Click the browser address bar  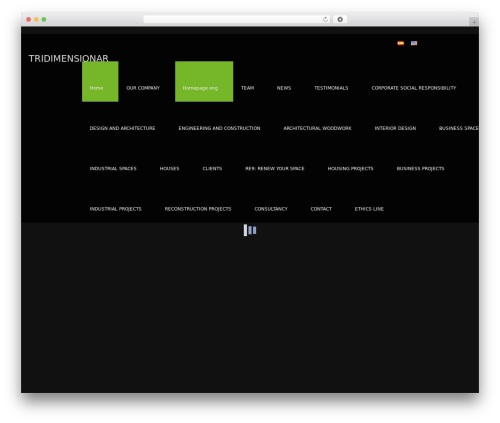pos(237,19)
